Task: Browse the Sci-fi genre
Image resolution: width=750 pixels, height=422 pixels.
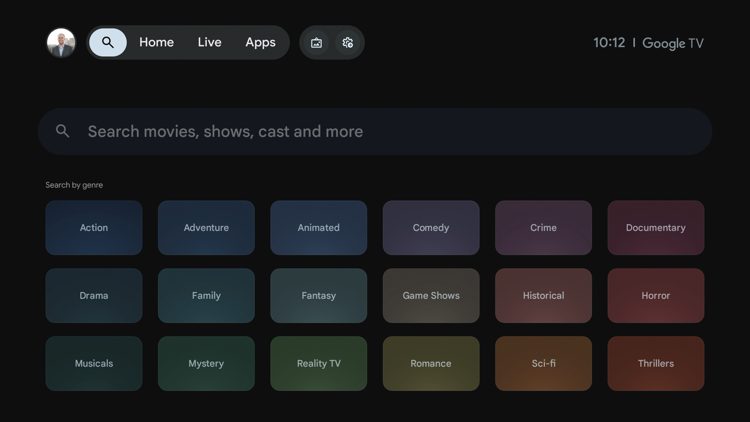Action: point(543,364)
